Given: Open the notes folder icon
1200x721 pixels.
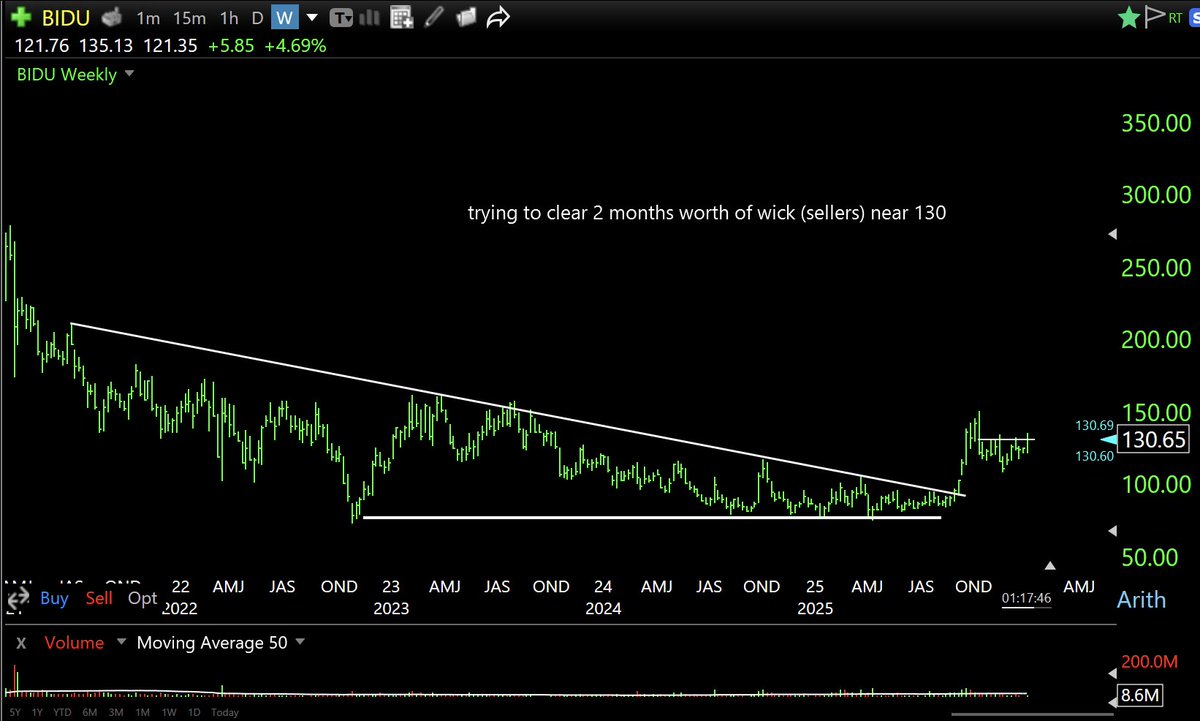Looking at the screenshot, I should [x=467, y=18].
